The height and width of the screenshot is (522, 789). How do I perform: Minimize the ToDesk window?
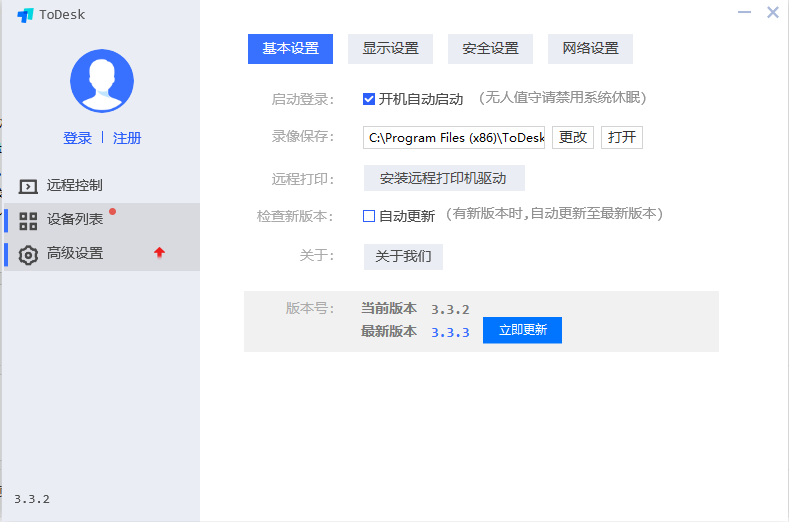744,12
